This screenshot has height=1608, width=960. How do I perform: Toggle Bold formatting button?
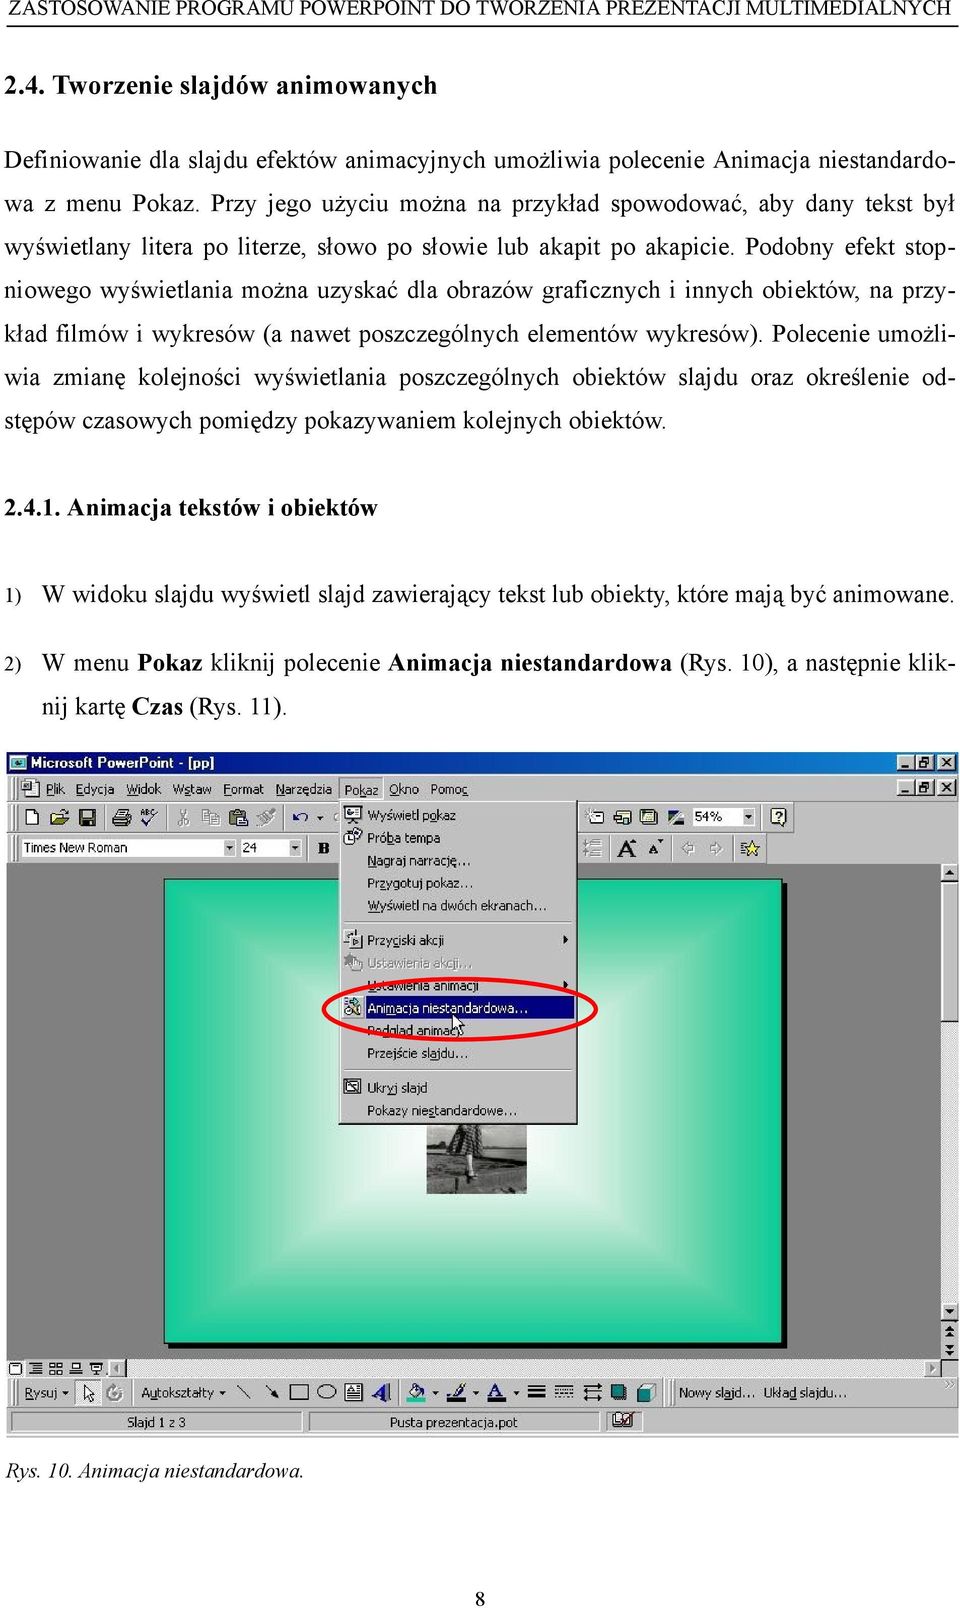coord(323,848)
